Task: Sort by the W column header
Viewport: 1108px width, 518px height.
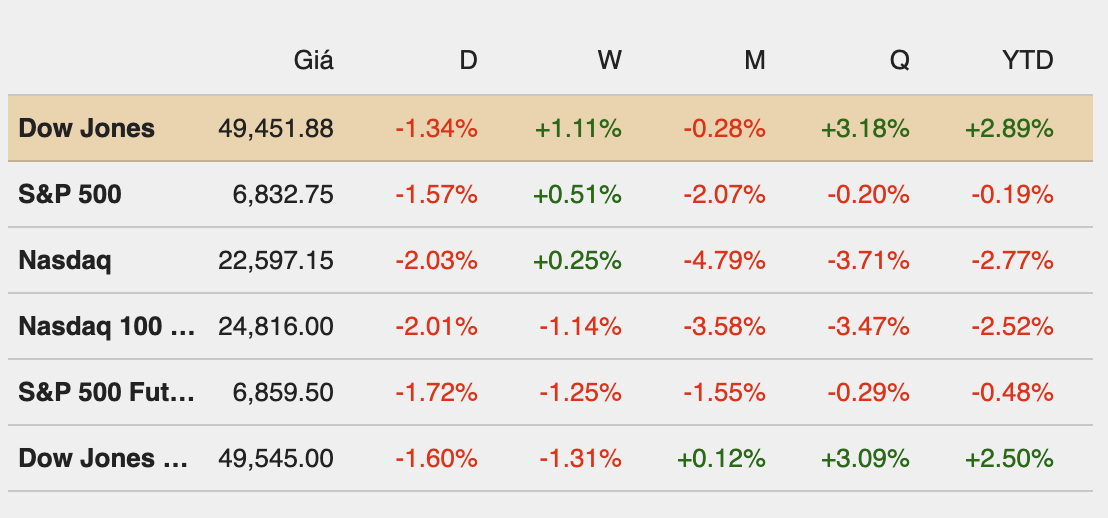Action: pyautogui.click(x=609, y=60)
